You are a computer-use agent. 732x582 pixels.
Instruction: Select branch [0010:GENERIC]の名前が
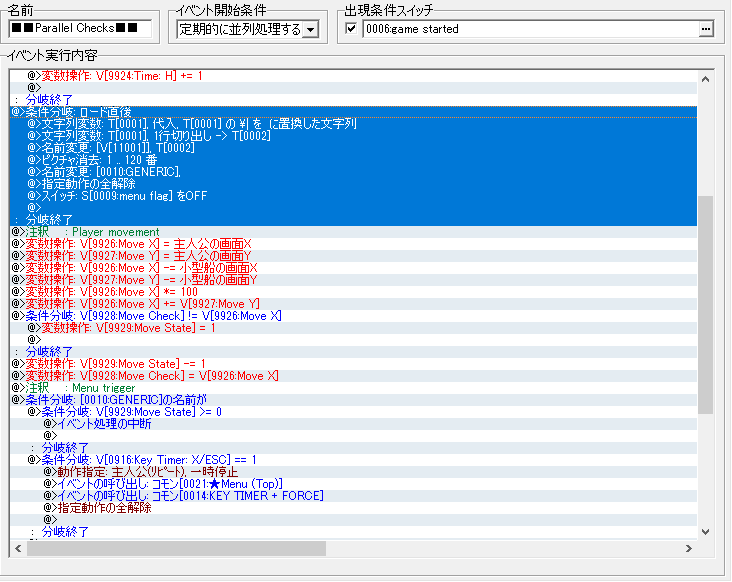(x=353, y=400)
